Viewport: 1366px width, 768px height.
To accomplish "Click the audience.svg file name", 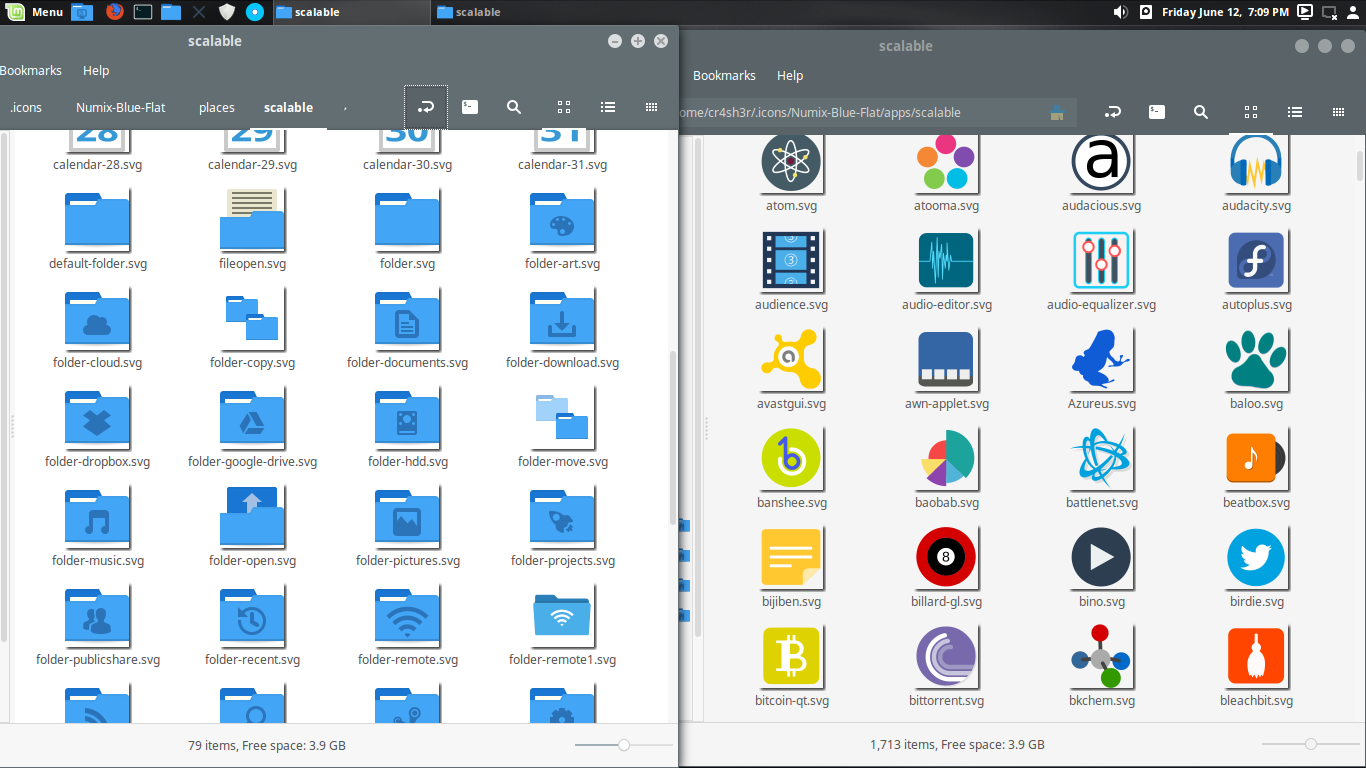I will tap(791, 305).
